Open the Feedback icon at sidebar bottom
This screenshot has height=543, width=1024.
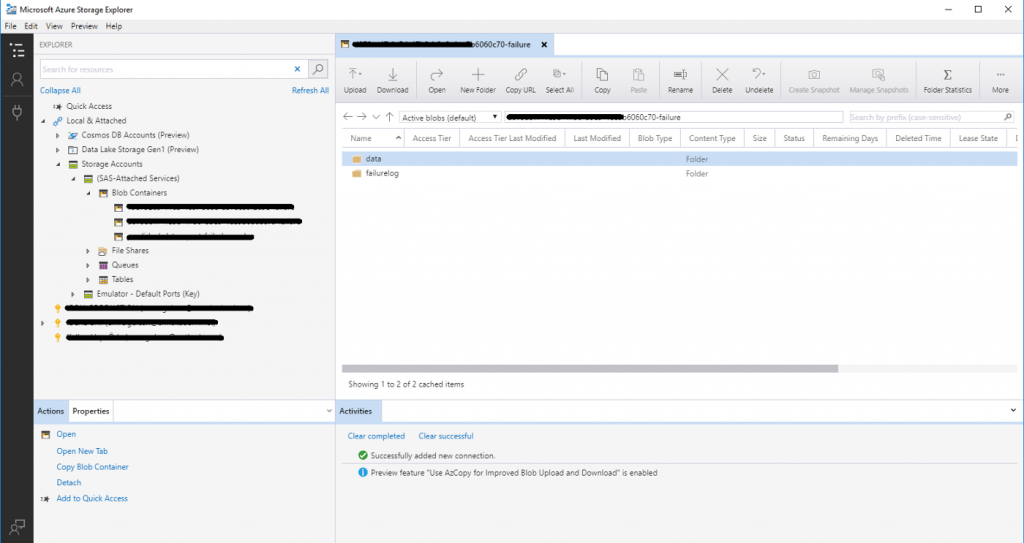click(x=17, y=526)
